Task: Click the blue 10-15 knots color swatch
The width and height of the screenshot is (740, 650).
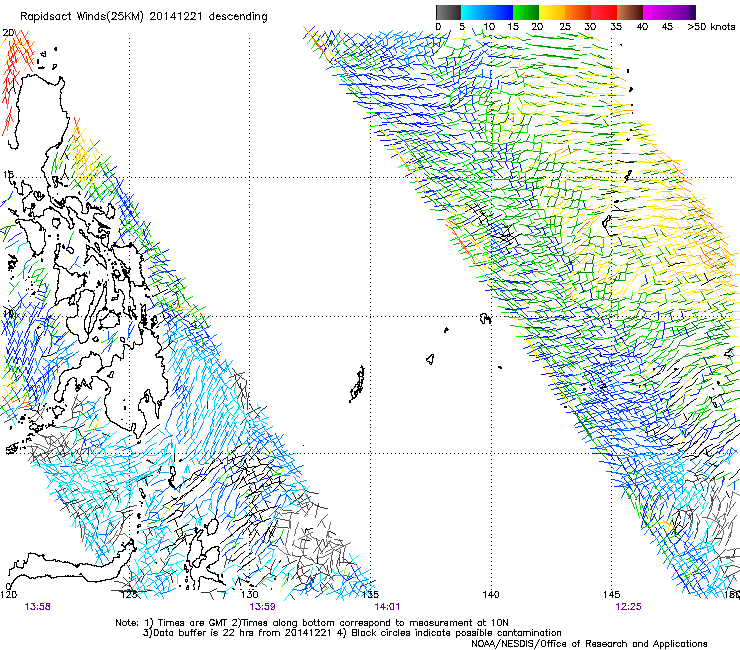Action: [500, 12]
